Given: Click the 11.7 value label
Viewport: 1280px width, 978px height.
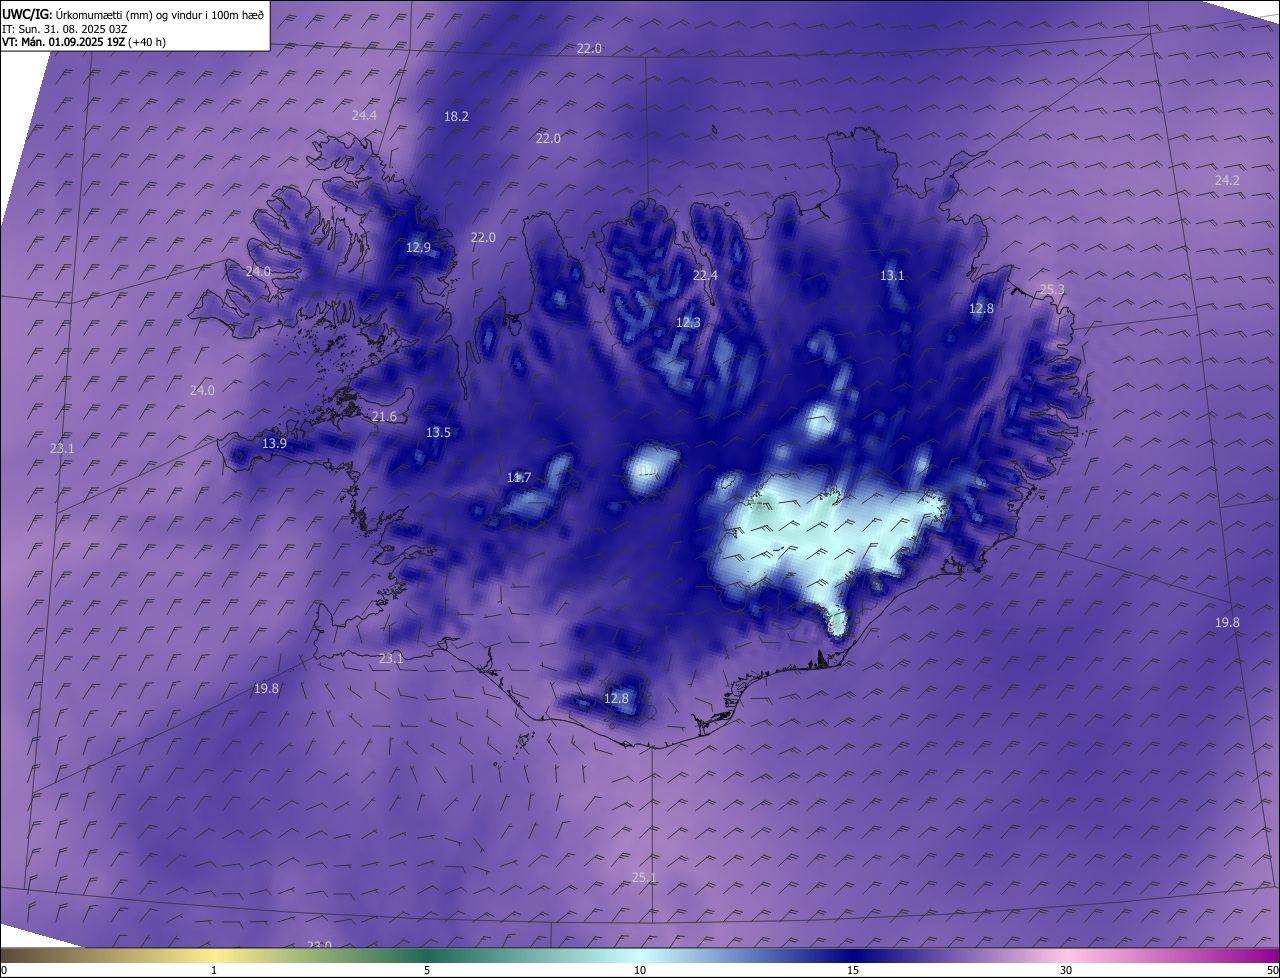Looking at the screenshot, I should pyautogui.click(x=519, y=478).
